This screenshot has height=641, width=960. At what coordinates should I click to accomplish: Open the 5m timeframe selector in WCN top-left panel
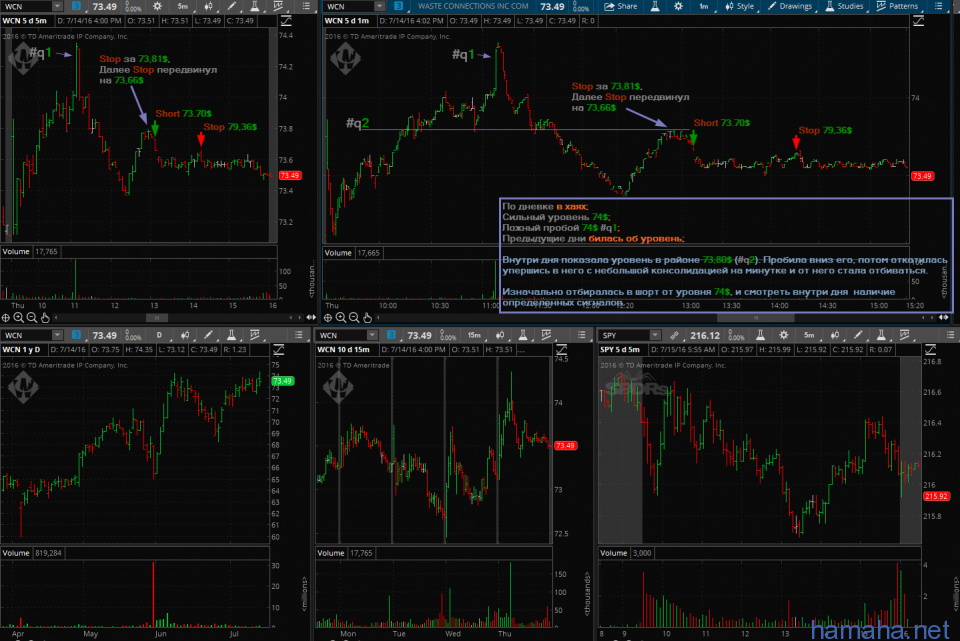click(182, 6)
